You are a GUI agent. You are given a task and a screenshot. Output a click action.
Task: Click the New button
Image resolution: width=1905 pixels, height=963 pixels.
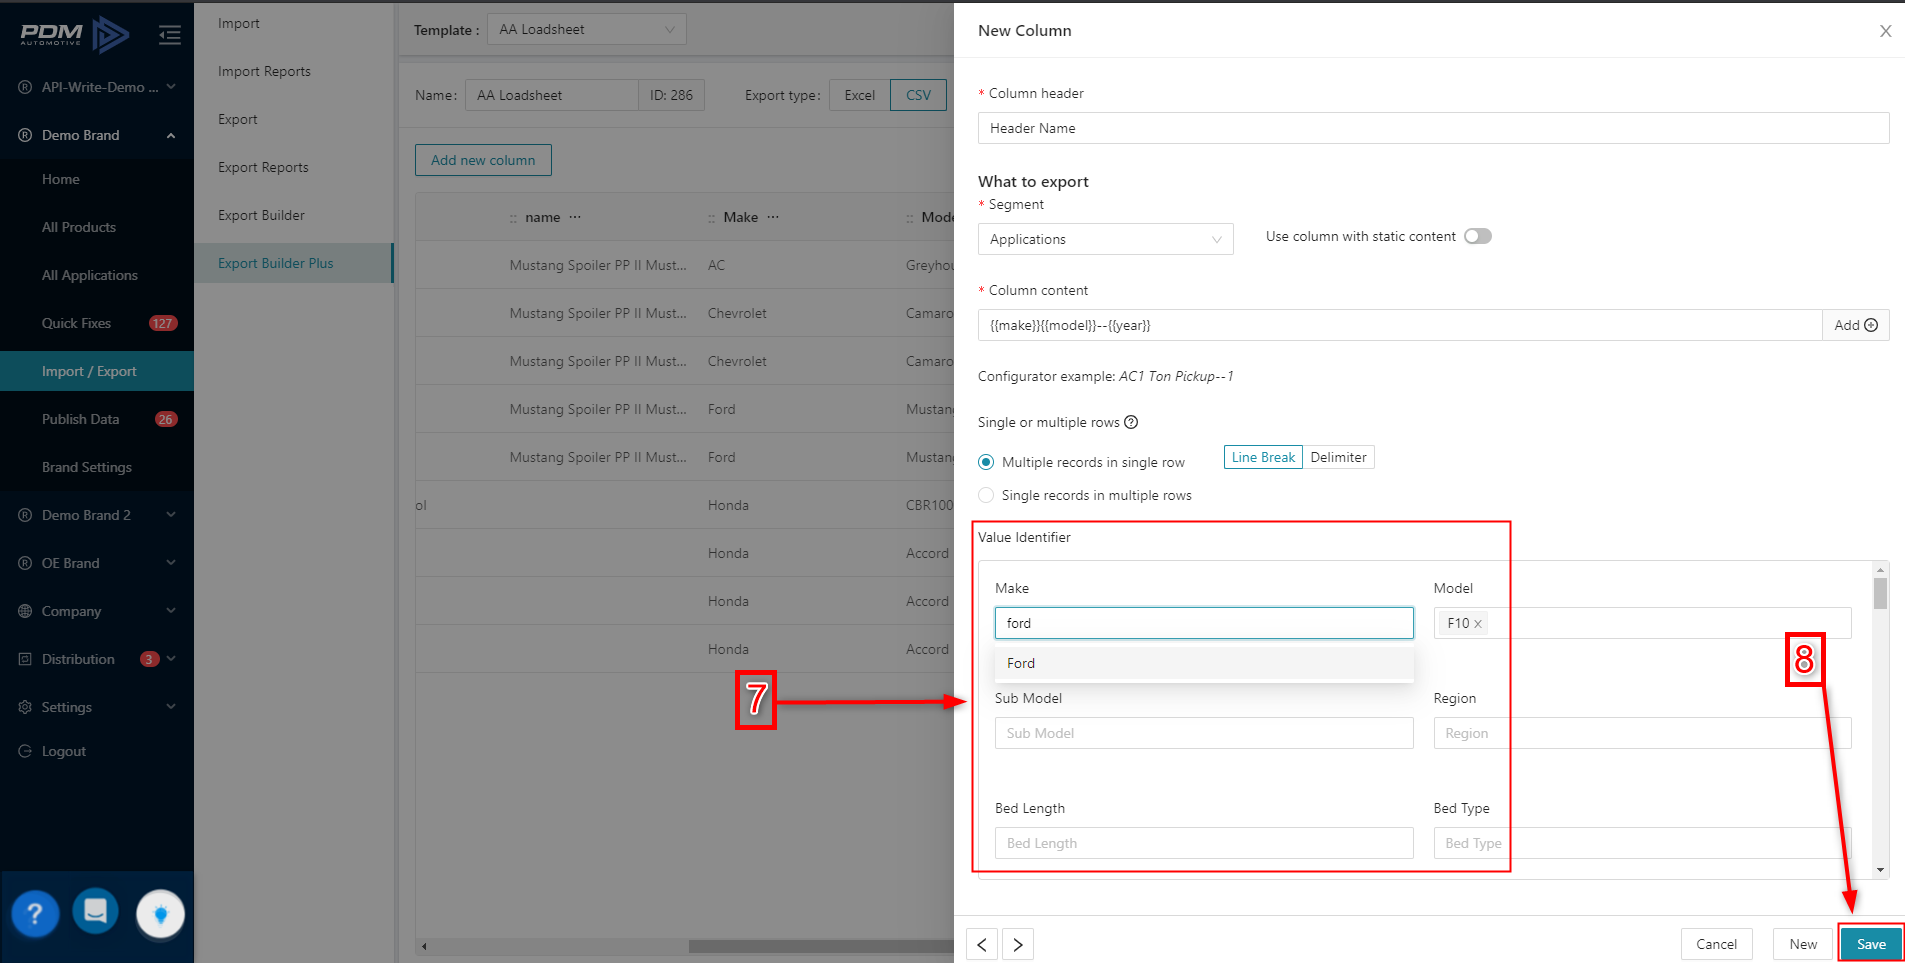(x=1803, y=944)
